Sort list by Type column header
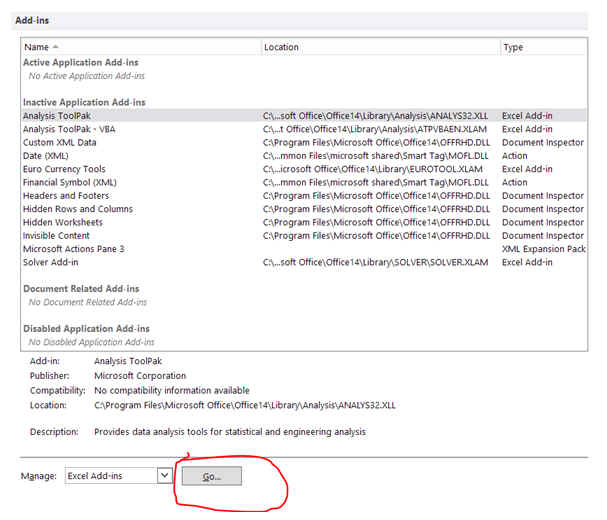The width and height of the screenshot is (607, 520). pos(513,47)
